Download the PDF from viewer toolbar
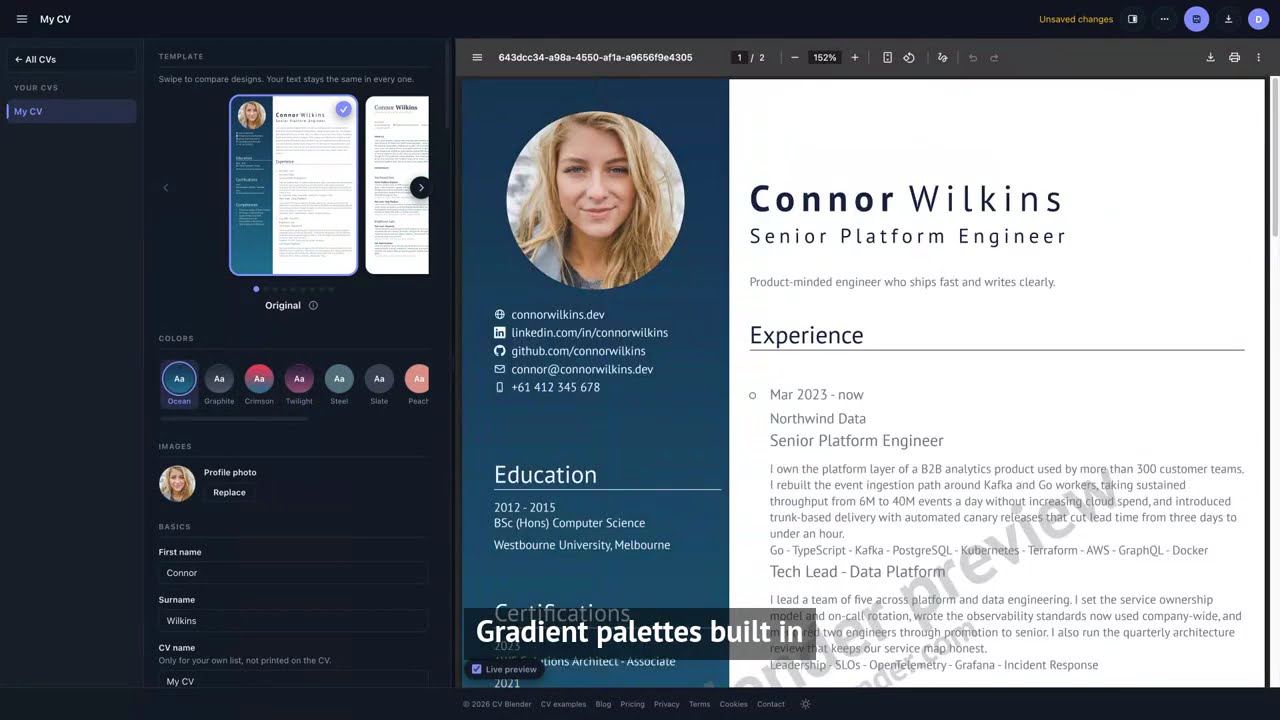Viewport: 1280px width, 720px height. (1210, 58)
